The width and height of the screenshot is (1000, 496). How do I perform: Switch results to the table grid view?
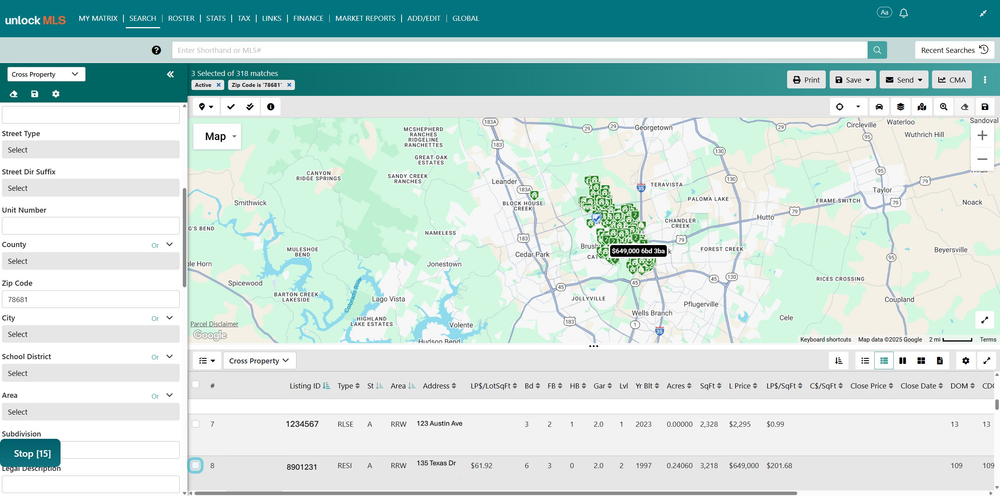click(x=883, y=361)
